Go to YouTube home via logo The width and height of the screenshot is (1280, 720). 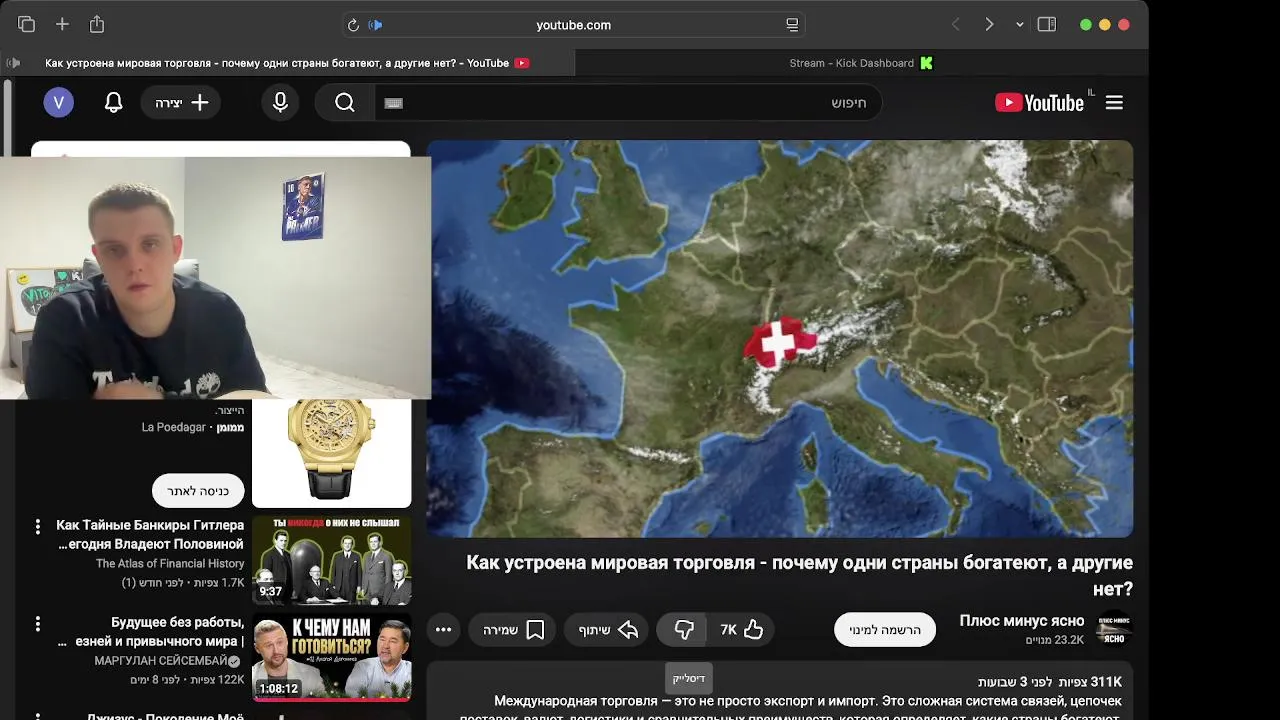pyautogui.click(x=1040, y=102)
